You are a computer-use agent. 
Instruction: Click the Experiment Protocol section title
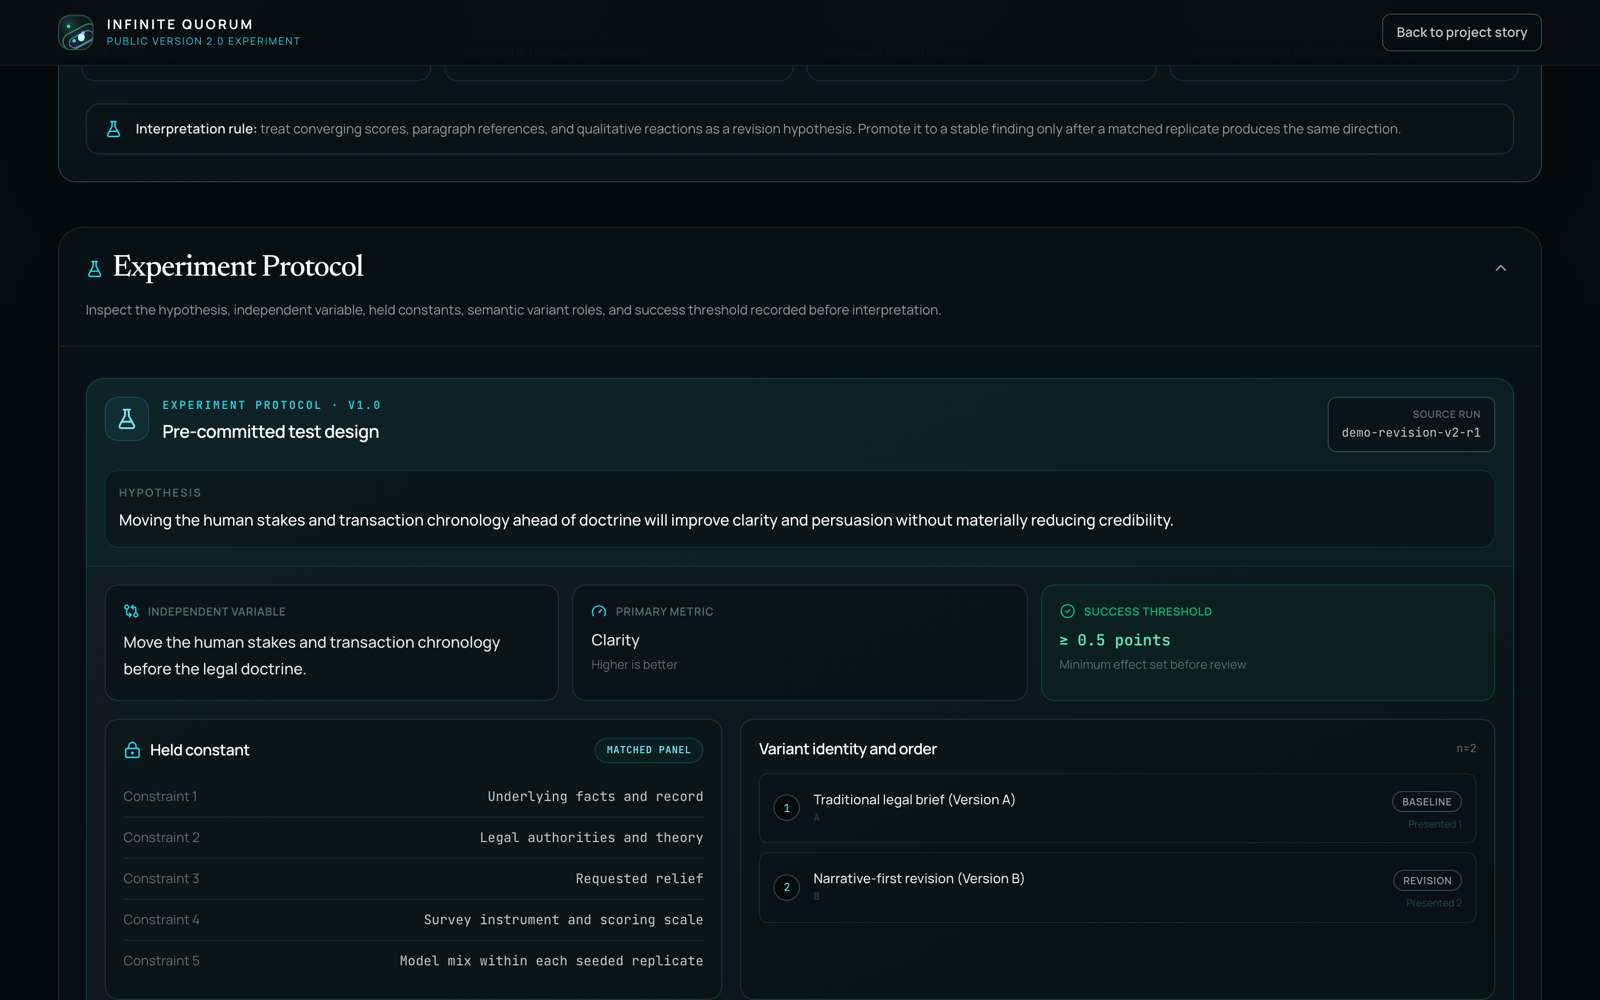tap(238, 267)
